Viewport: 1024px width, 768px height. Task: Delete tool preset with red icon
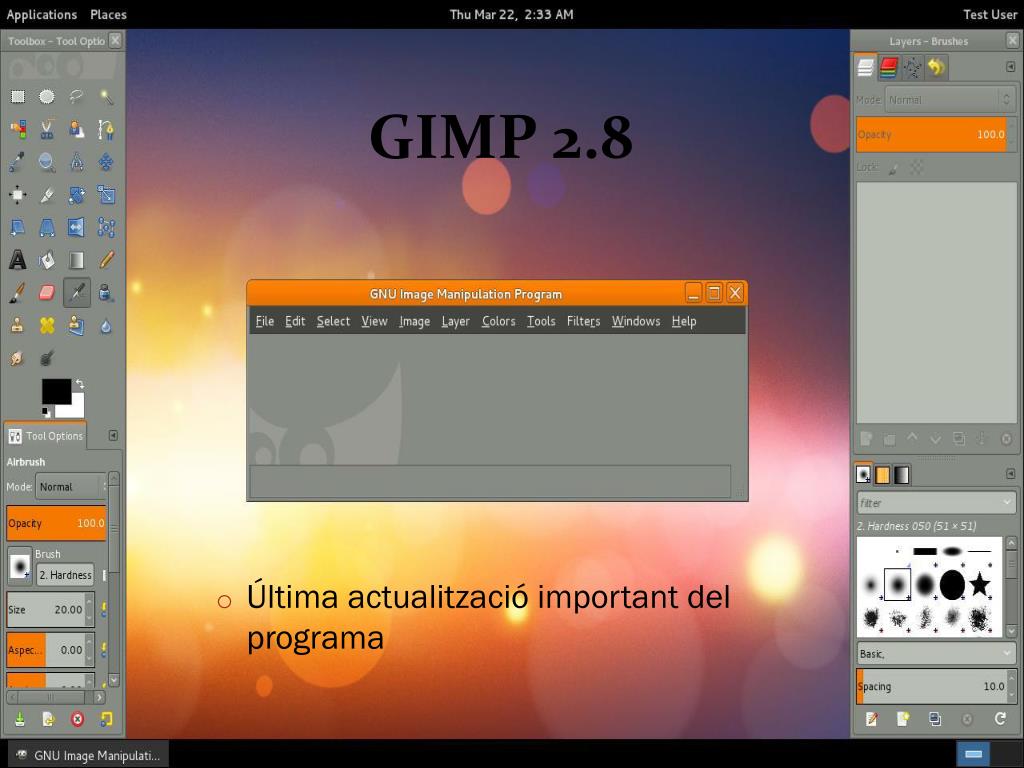click(77, 719)
